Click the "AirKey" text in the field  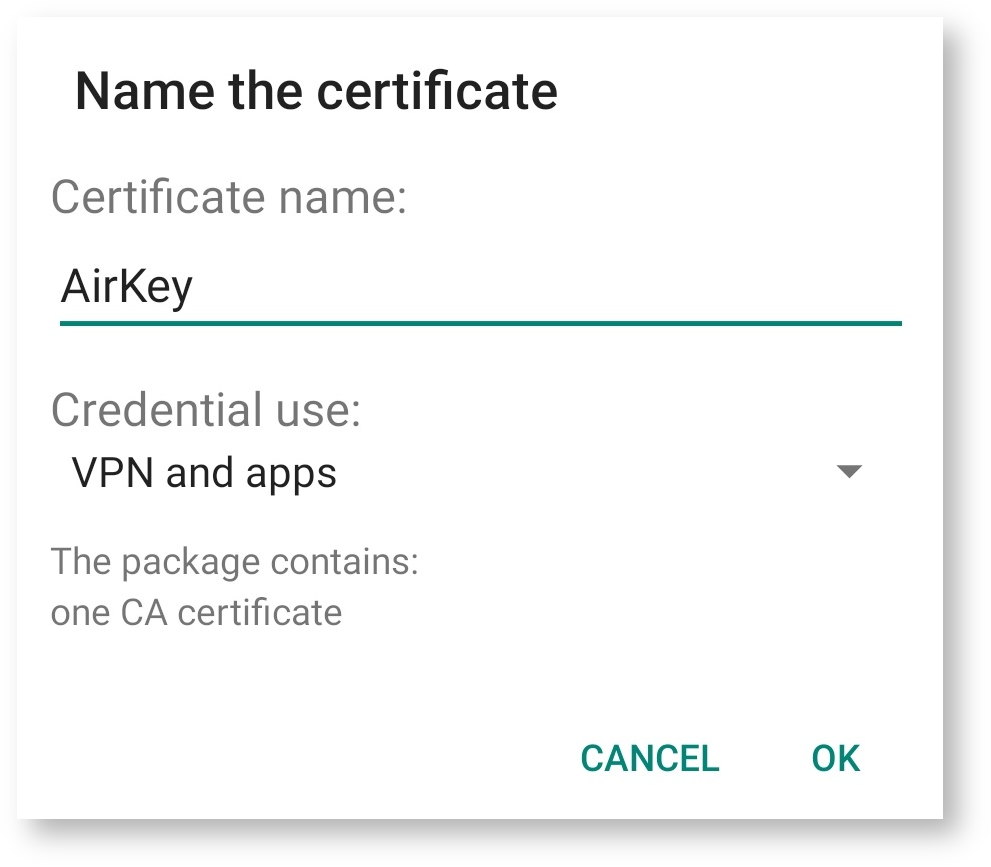pos(127,288)
